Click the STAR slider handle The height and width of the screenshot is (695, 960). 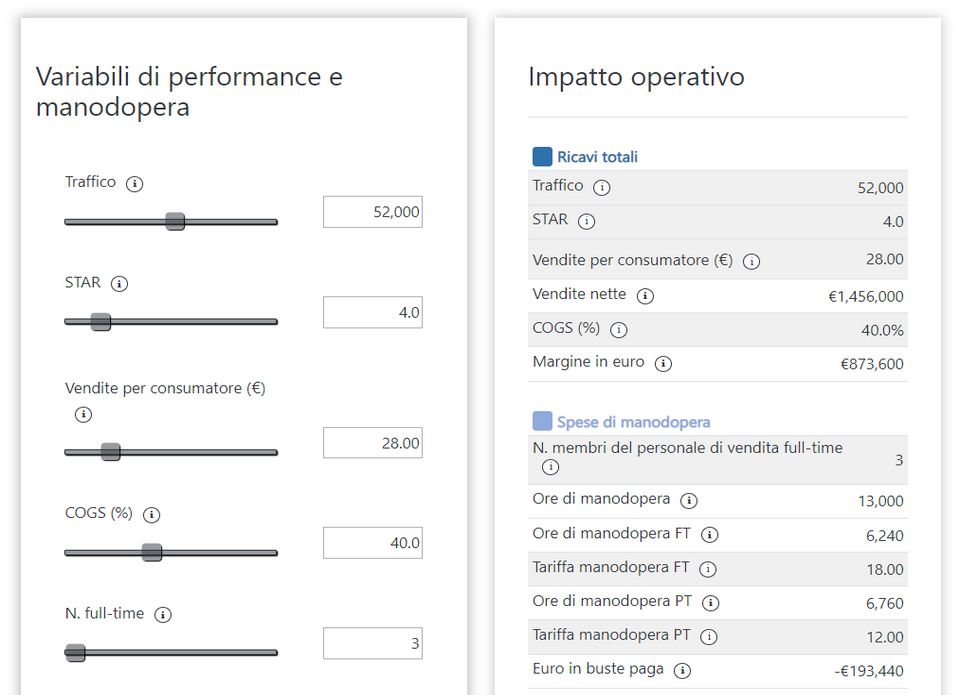point(101,321)
